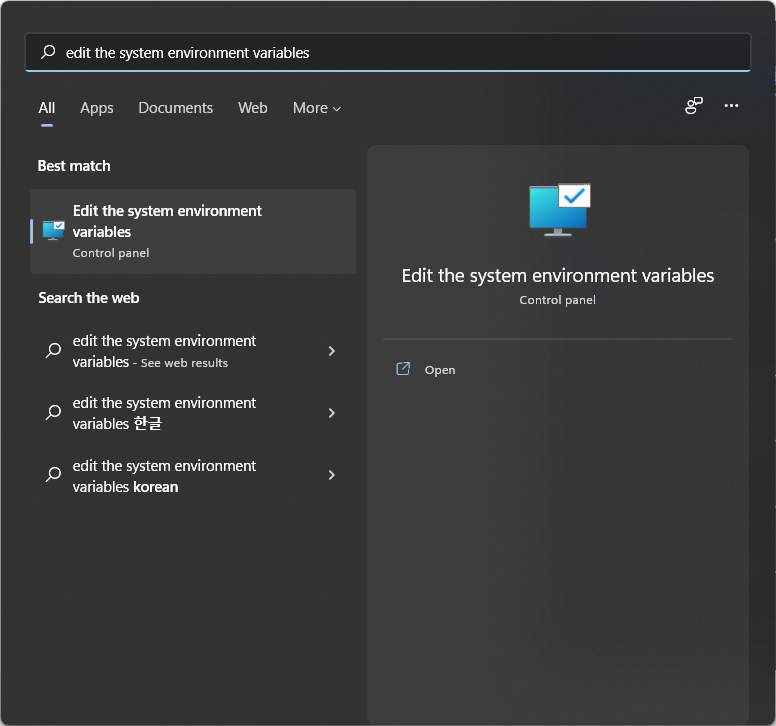Click the preview title 'Edit the system environment variables'
This screenshot has height=726, width=776.
pos(558,276)
